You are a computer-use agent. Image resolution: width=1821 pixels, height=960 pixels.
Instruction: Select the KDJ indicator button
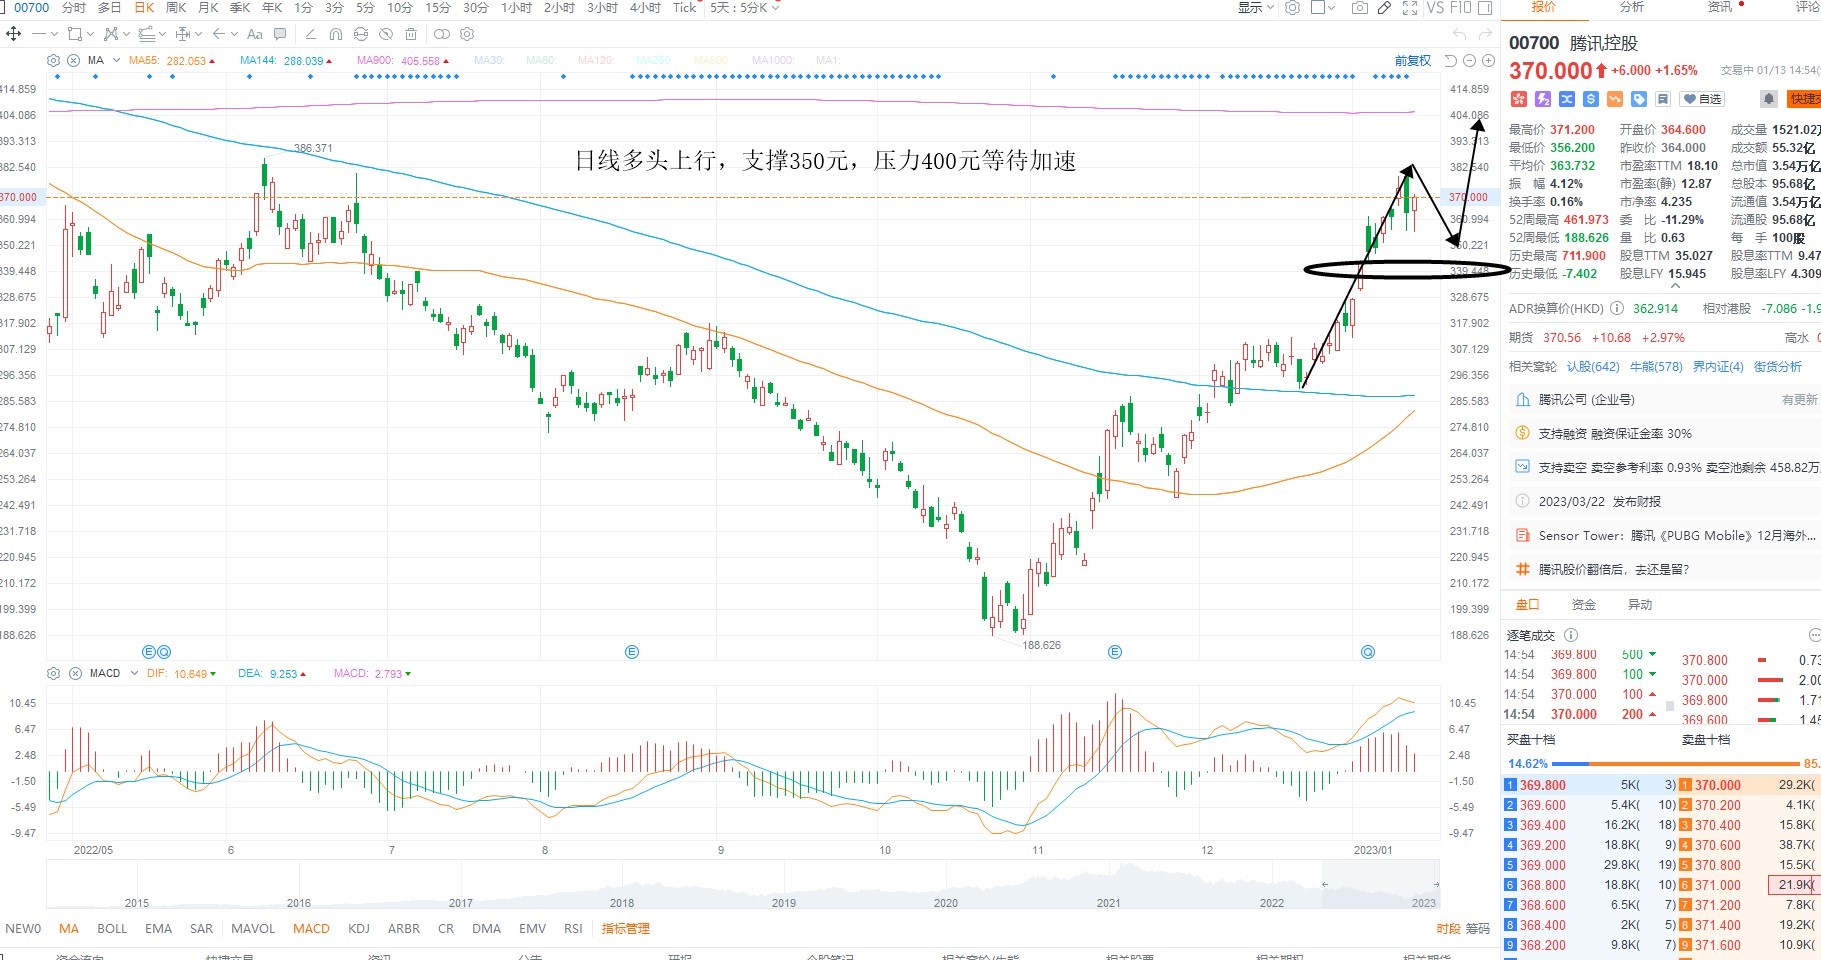(x=359, y=928)
